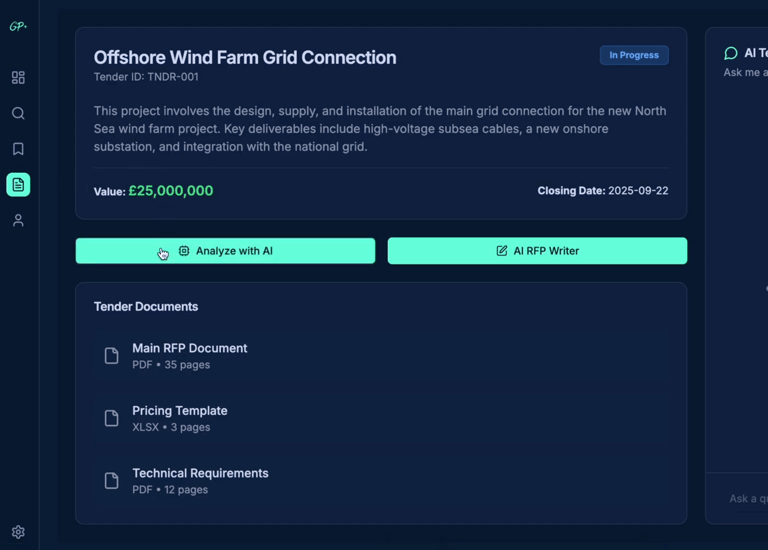The image size is (768, 550).
Task: Click the file icon beside Technical Requirements
Action: click(112, 481)
